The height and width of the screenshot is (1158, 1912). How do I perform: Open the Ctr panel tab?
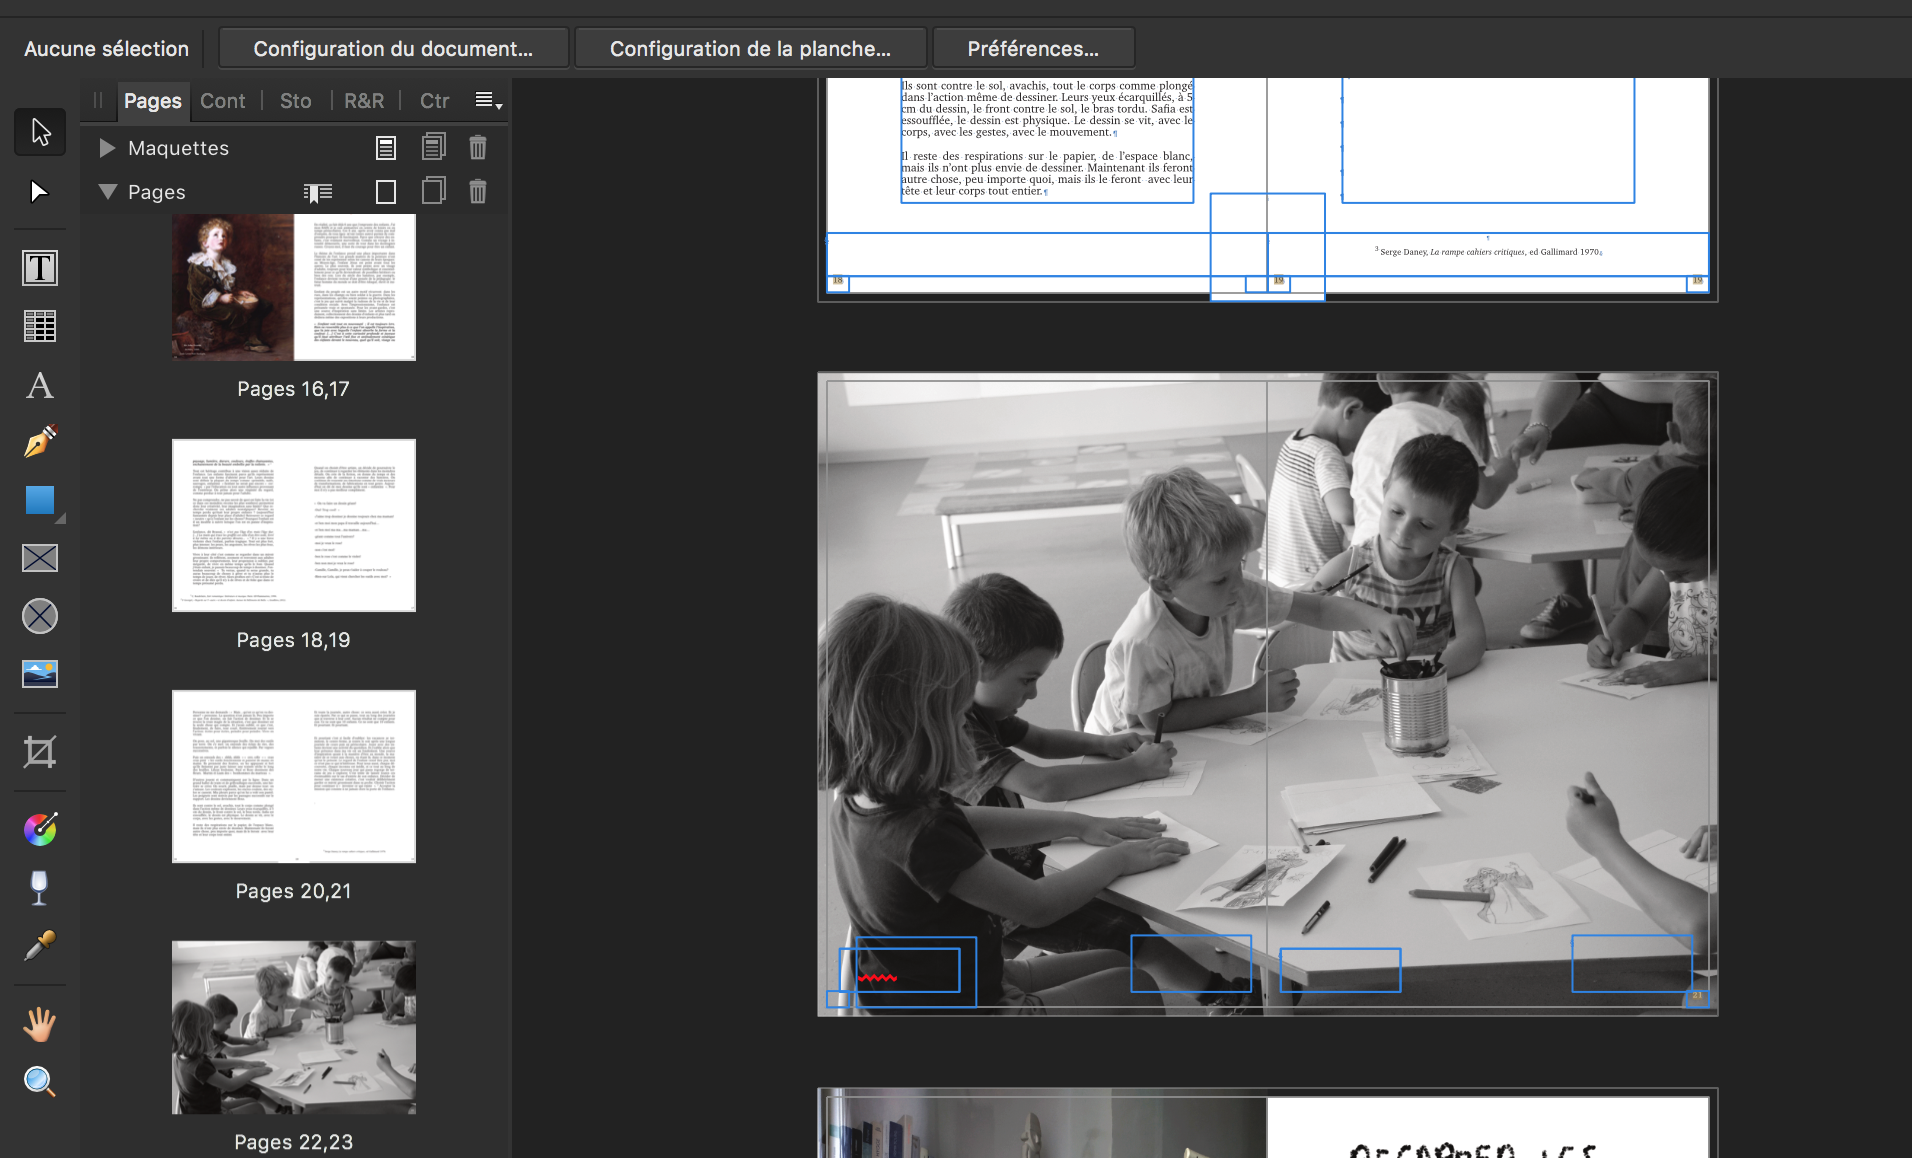point(434,101)
